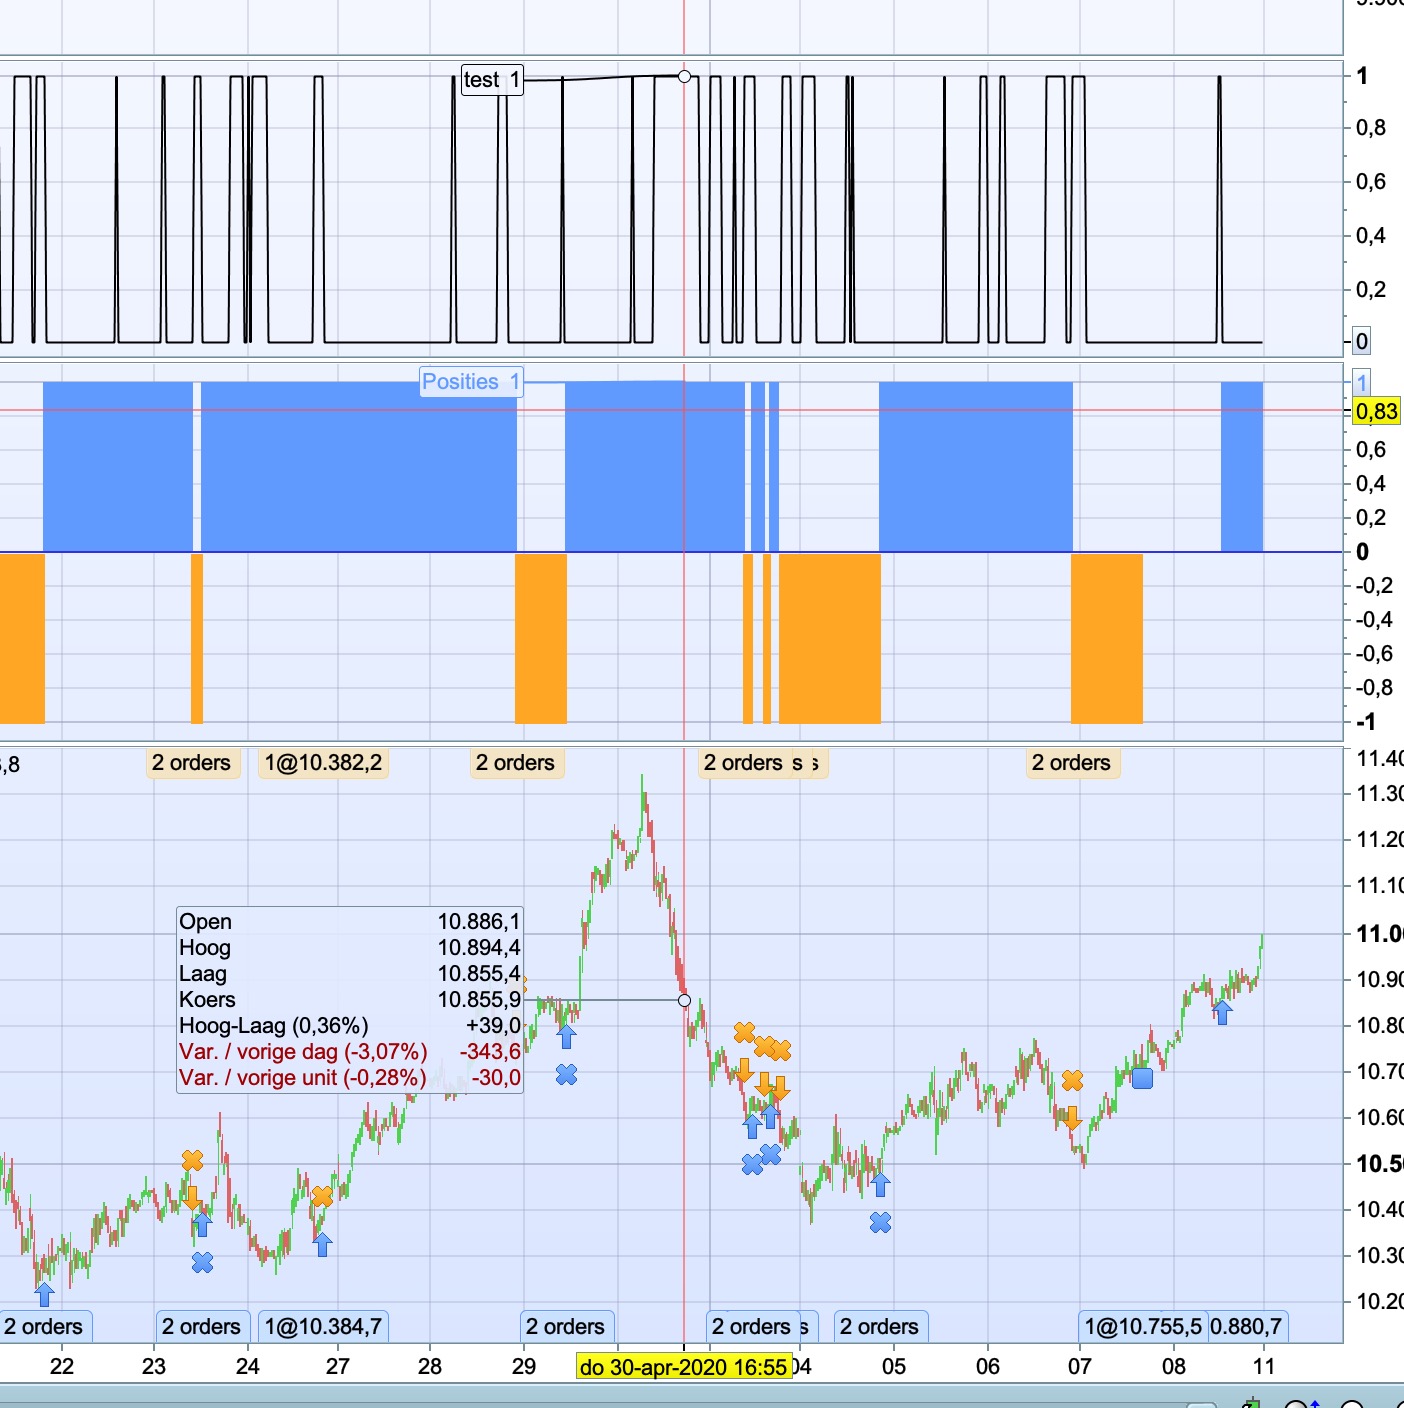The height and width of the screenshot is (1408, 1404).
Task: Select the 'test 1' indicator label
Action: [492, 79]
